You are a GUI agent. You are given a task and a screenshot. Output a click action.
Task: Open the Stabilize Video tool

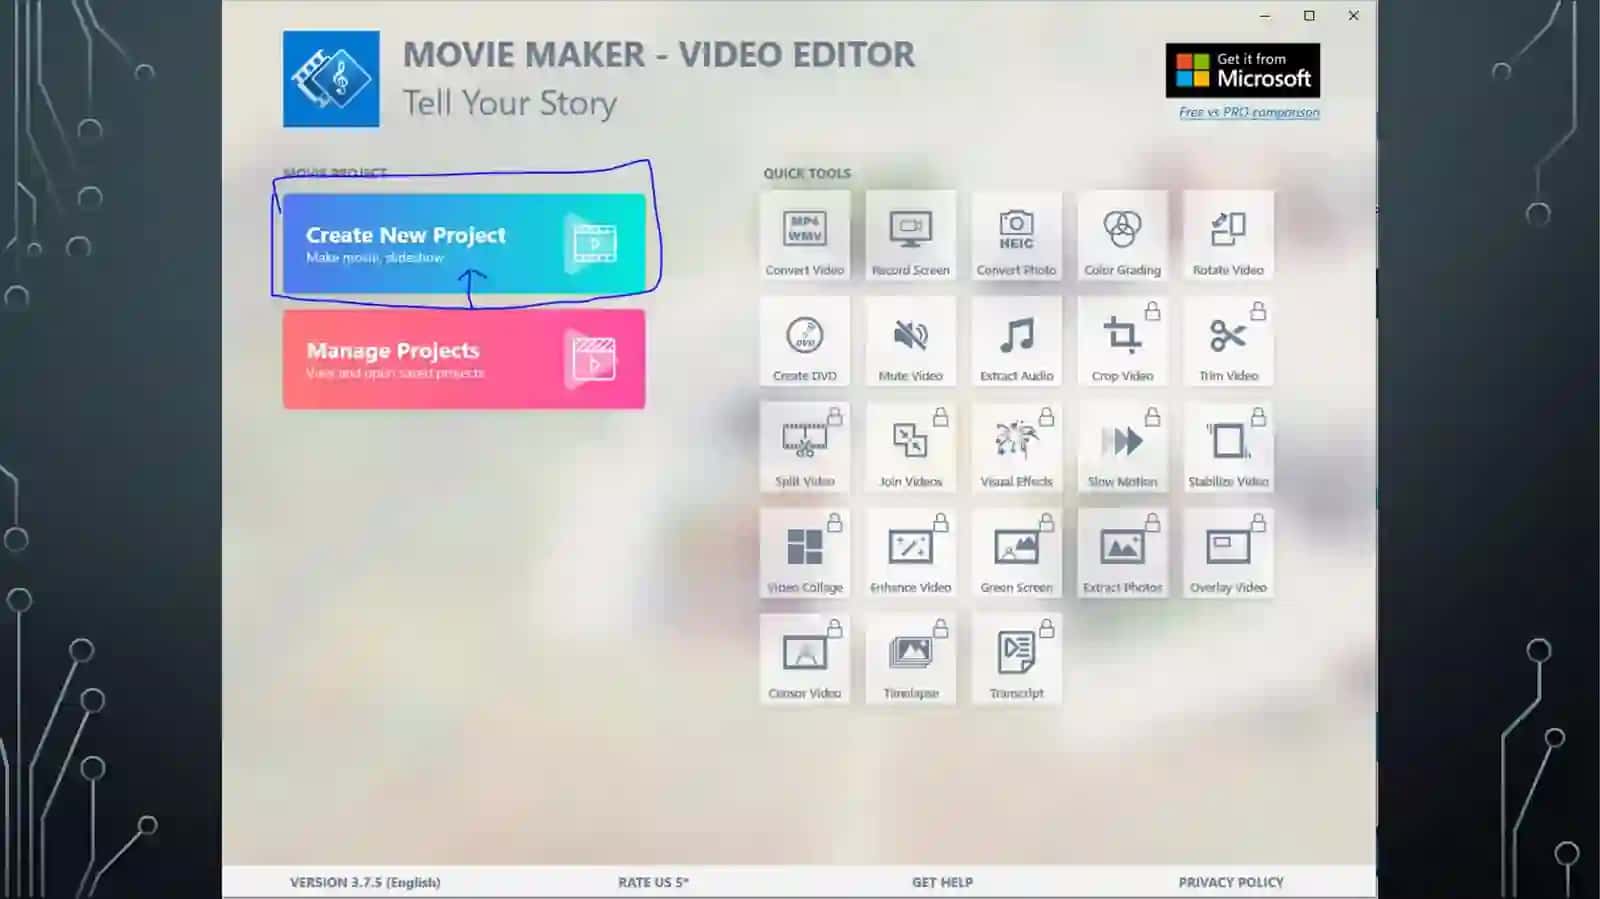pos(1229,447)
